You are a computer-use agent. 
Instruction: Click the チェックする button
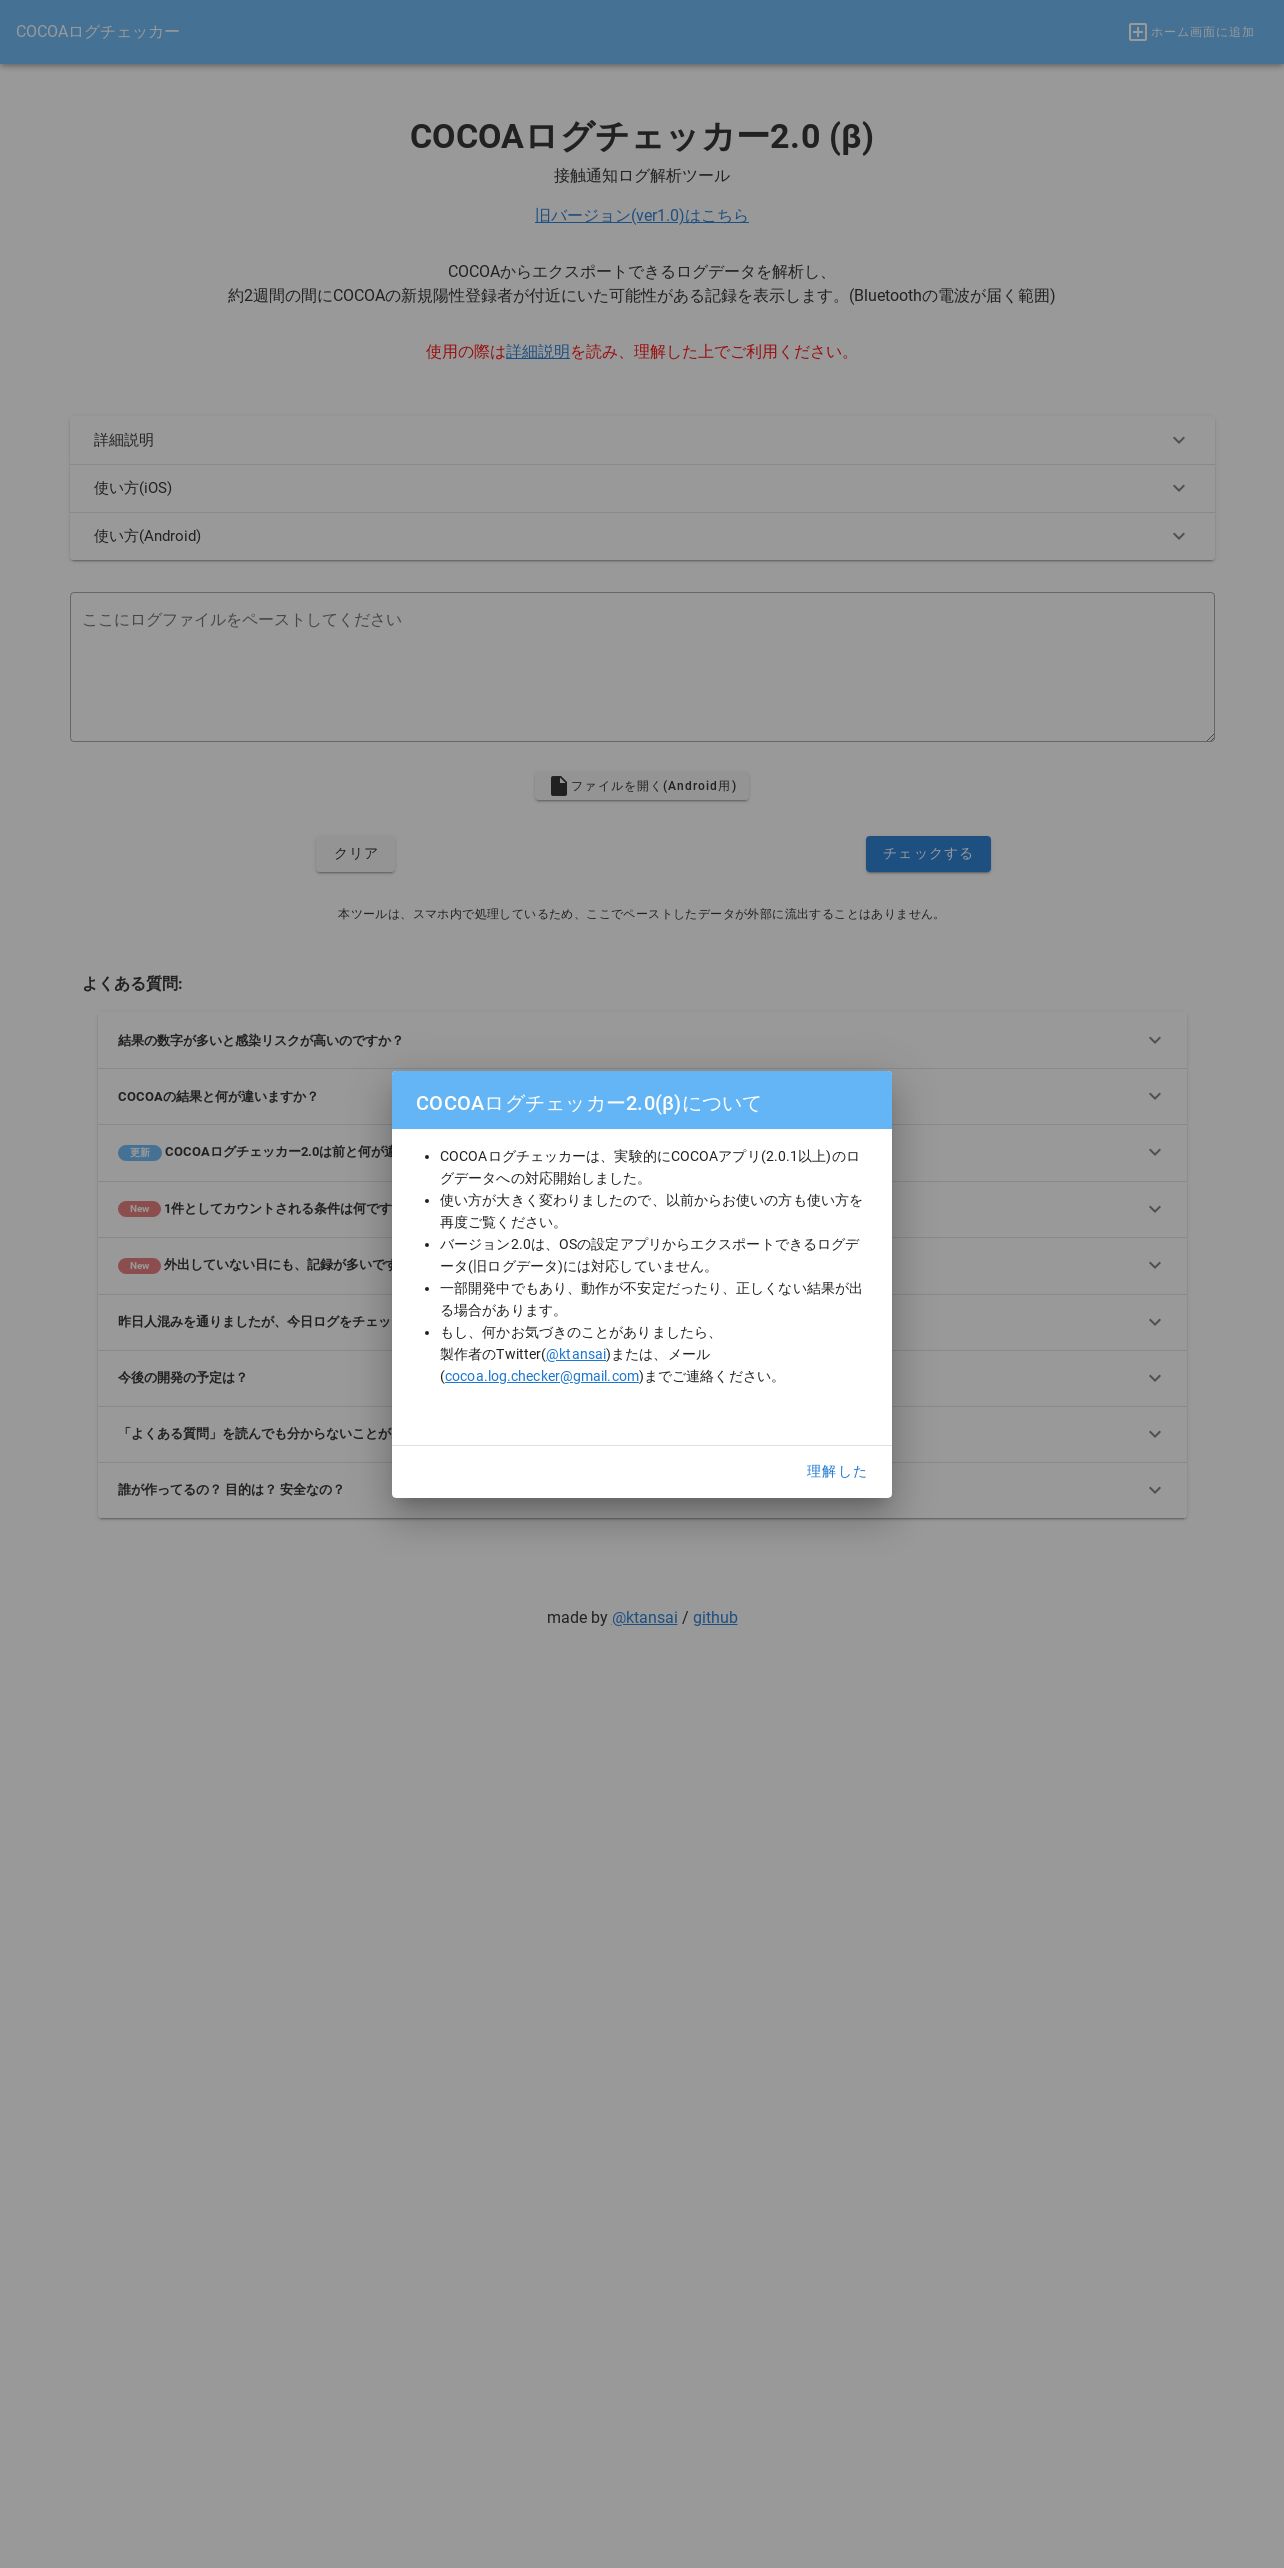click(928, 854)
